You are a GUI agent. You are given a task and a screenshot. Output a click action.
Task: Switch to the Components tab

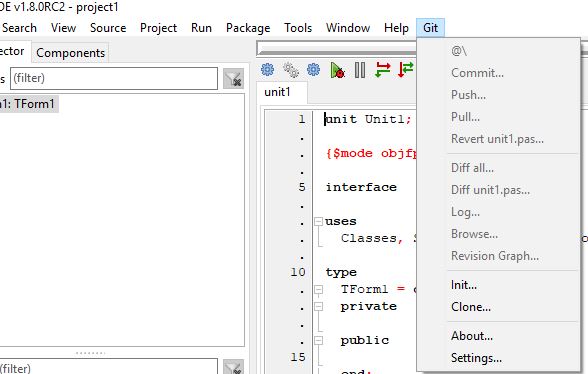click(70, 53)
